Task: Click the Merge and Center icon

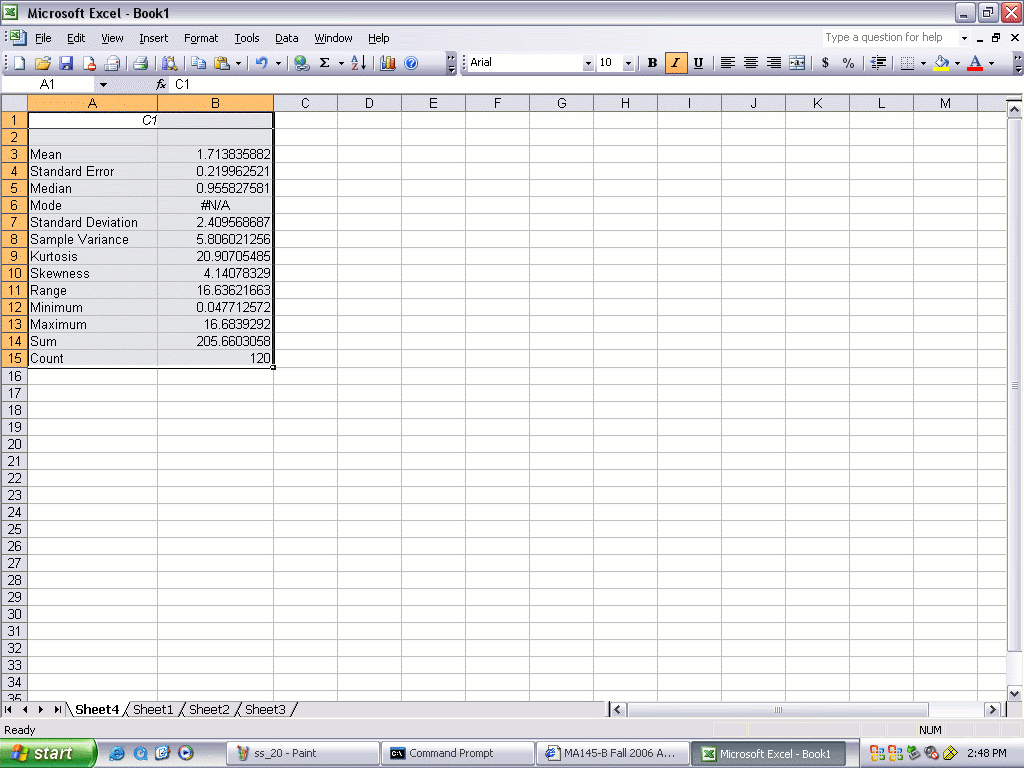Action: tap(797, 63)
